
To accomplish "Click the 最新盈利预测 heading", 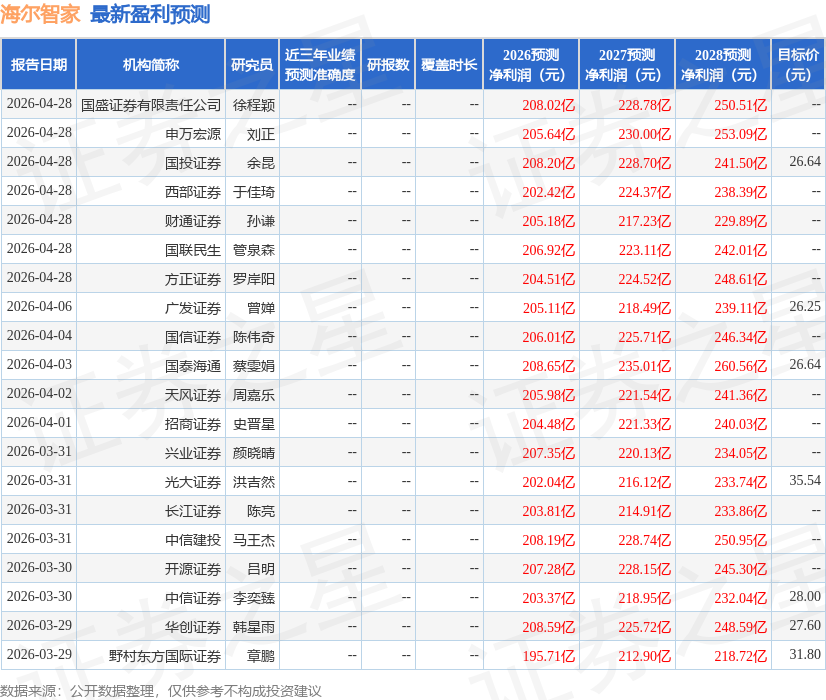I will click(150, 14).
